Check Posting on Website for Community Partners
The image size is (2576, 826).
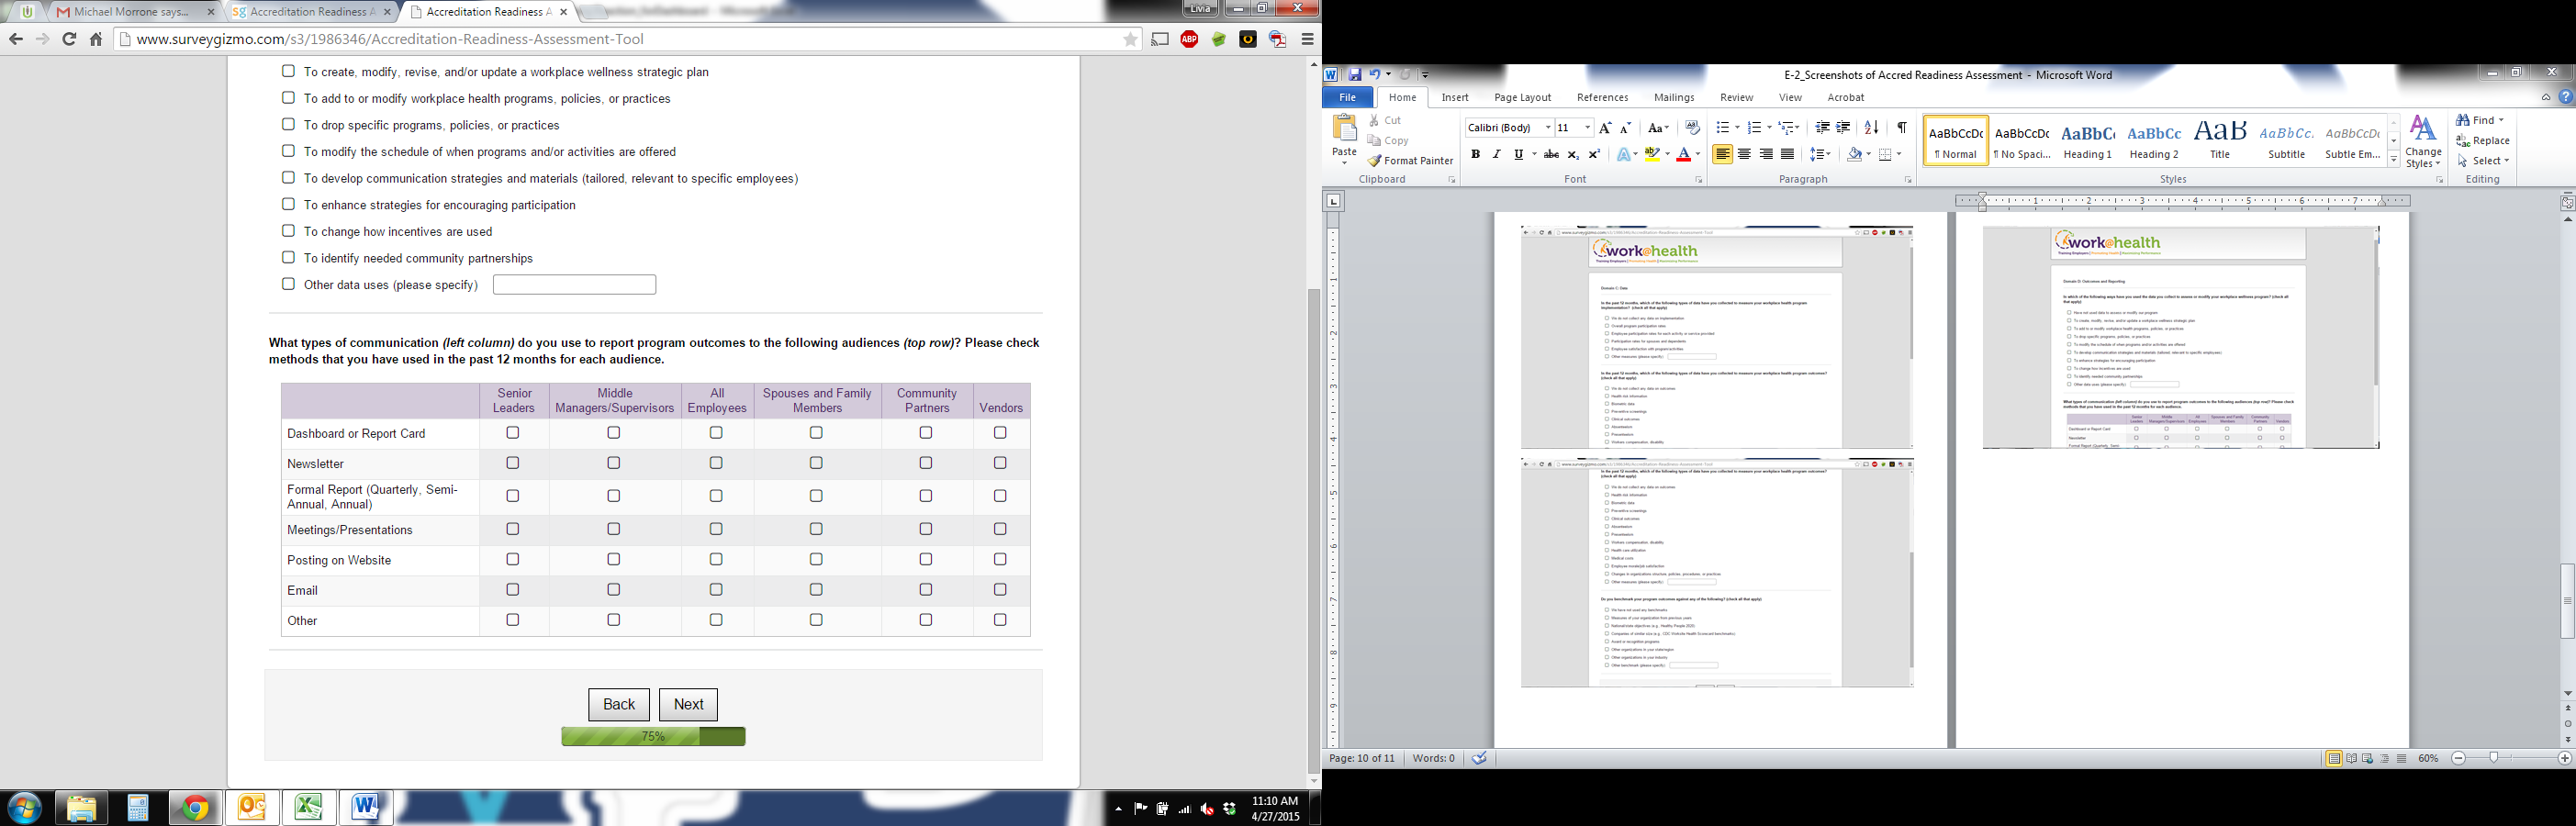926,559
